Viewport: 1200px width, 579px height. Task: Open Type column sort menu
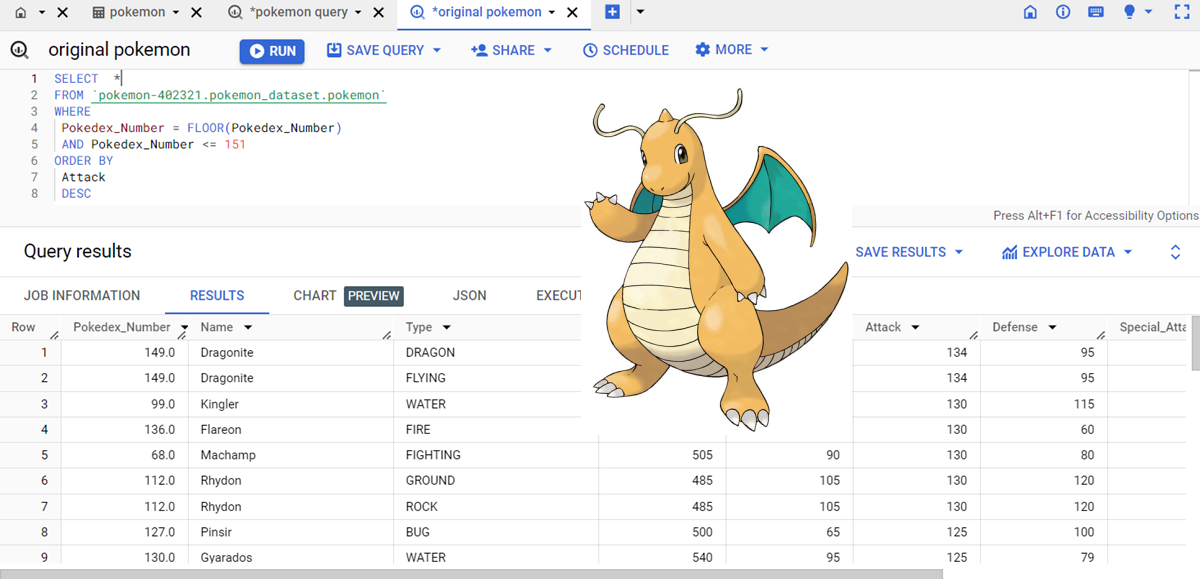(x=447, y=327)
